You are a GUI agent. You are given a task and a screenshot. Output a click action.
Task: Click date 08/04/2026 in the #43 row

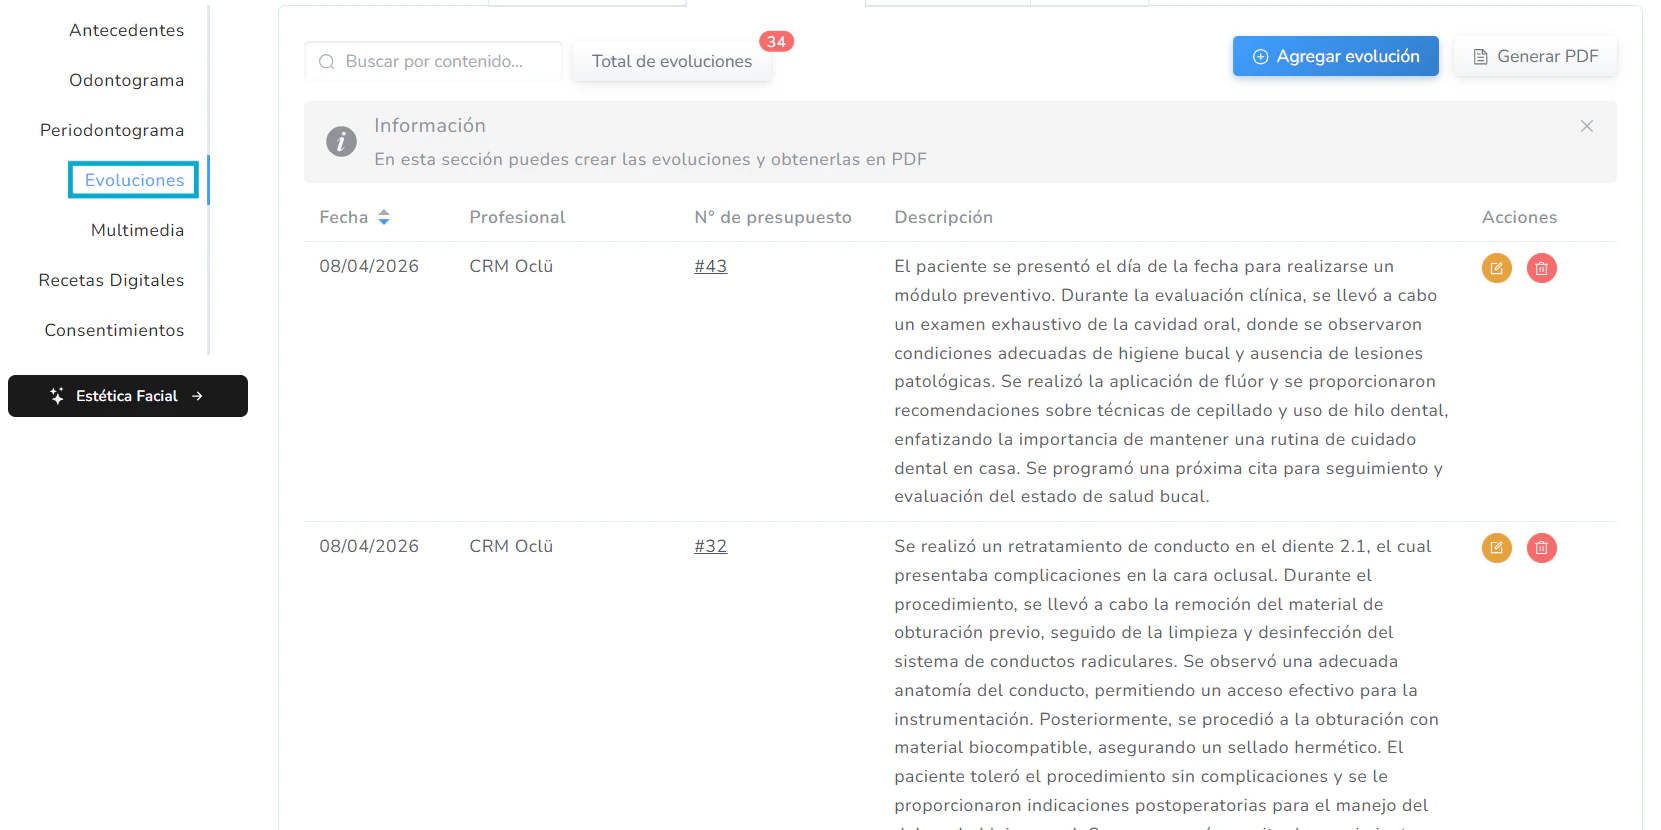coord(369,266)
